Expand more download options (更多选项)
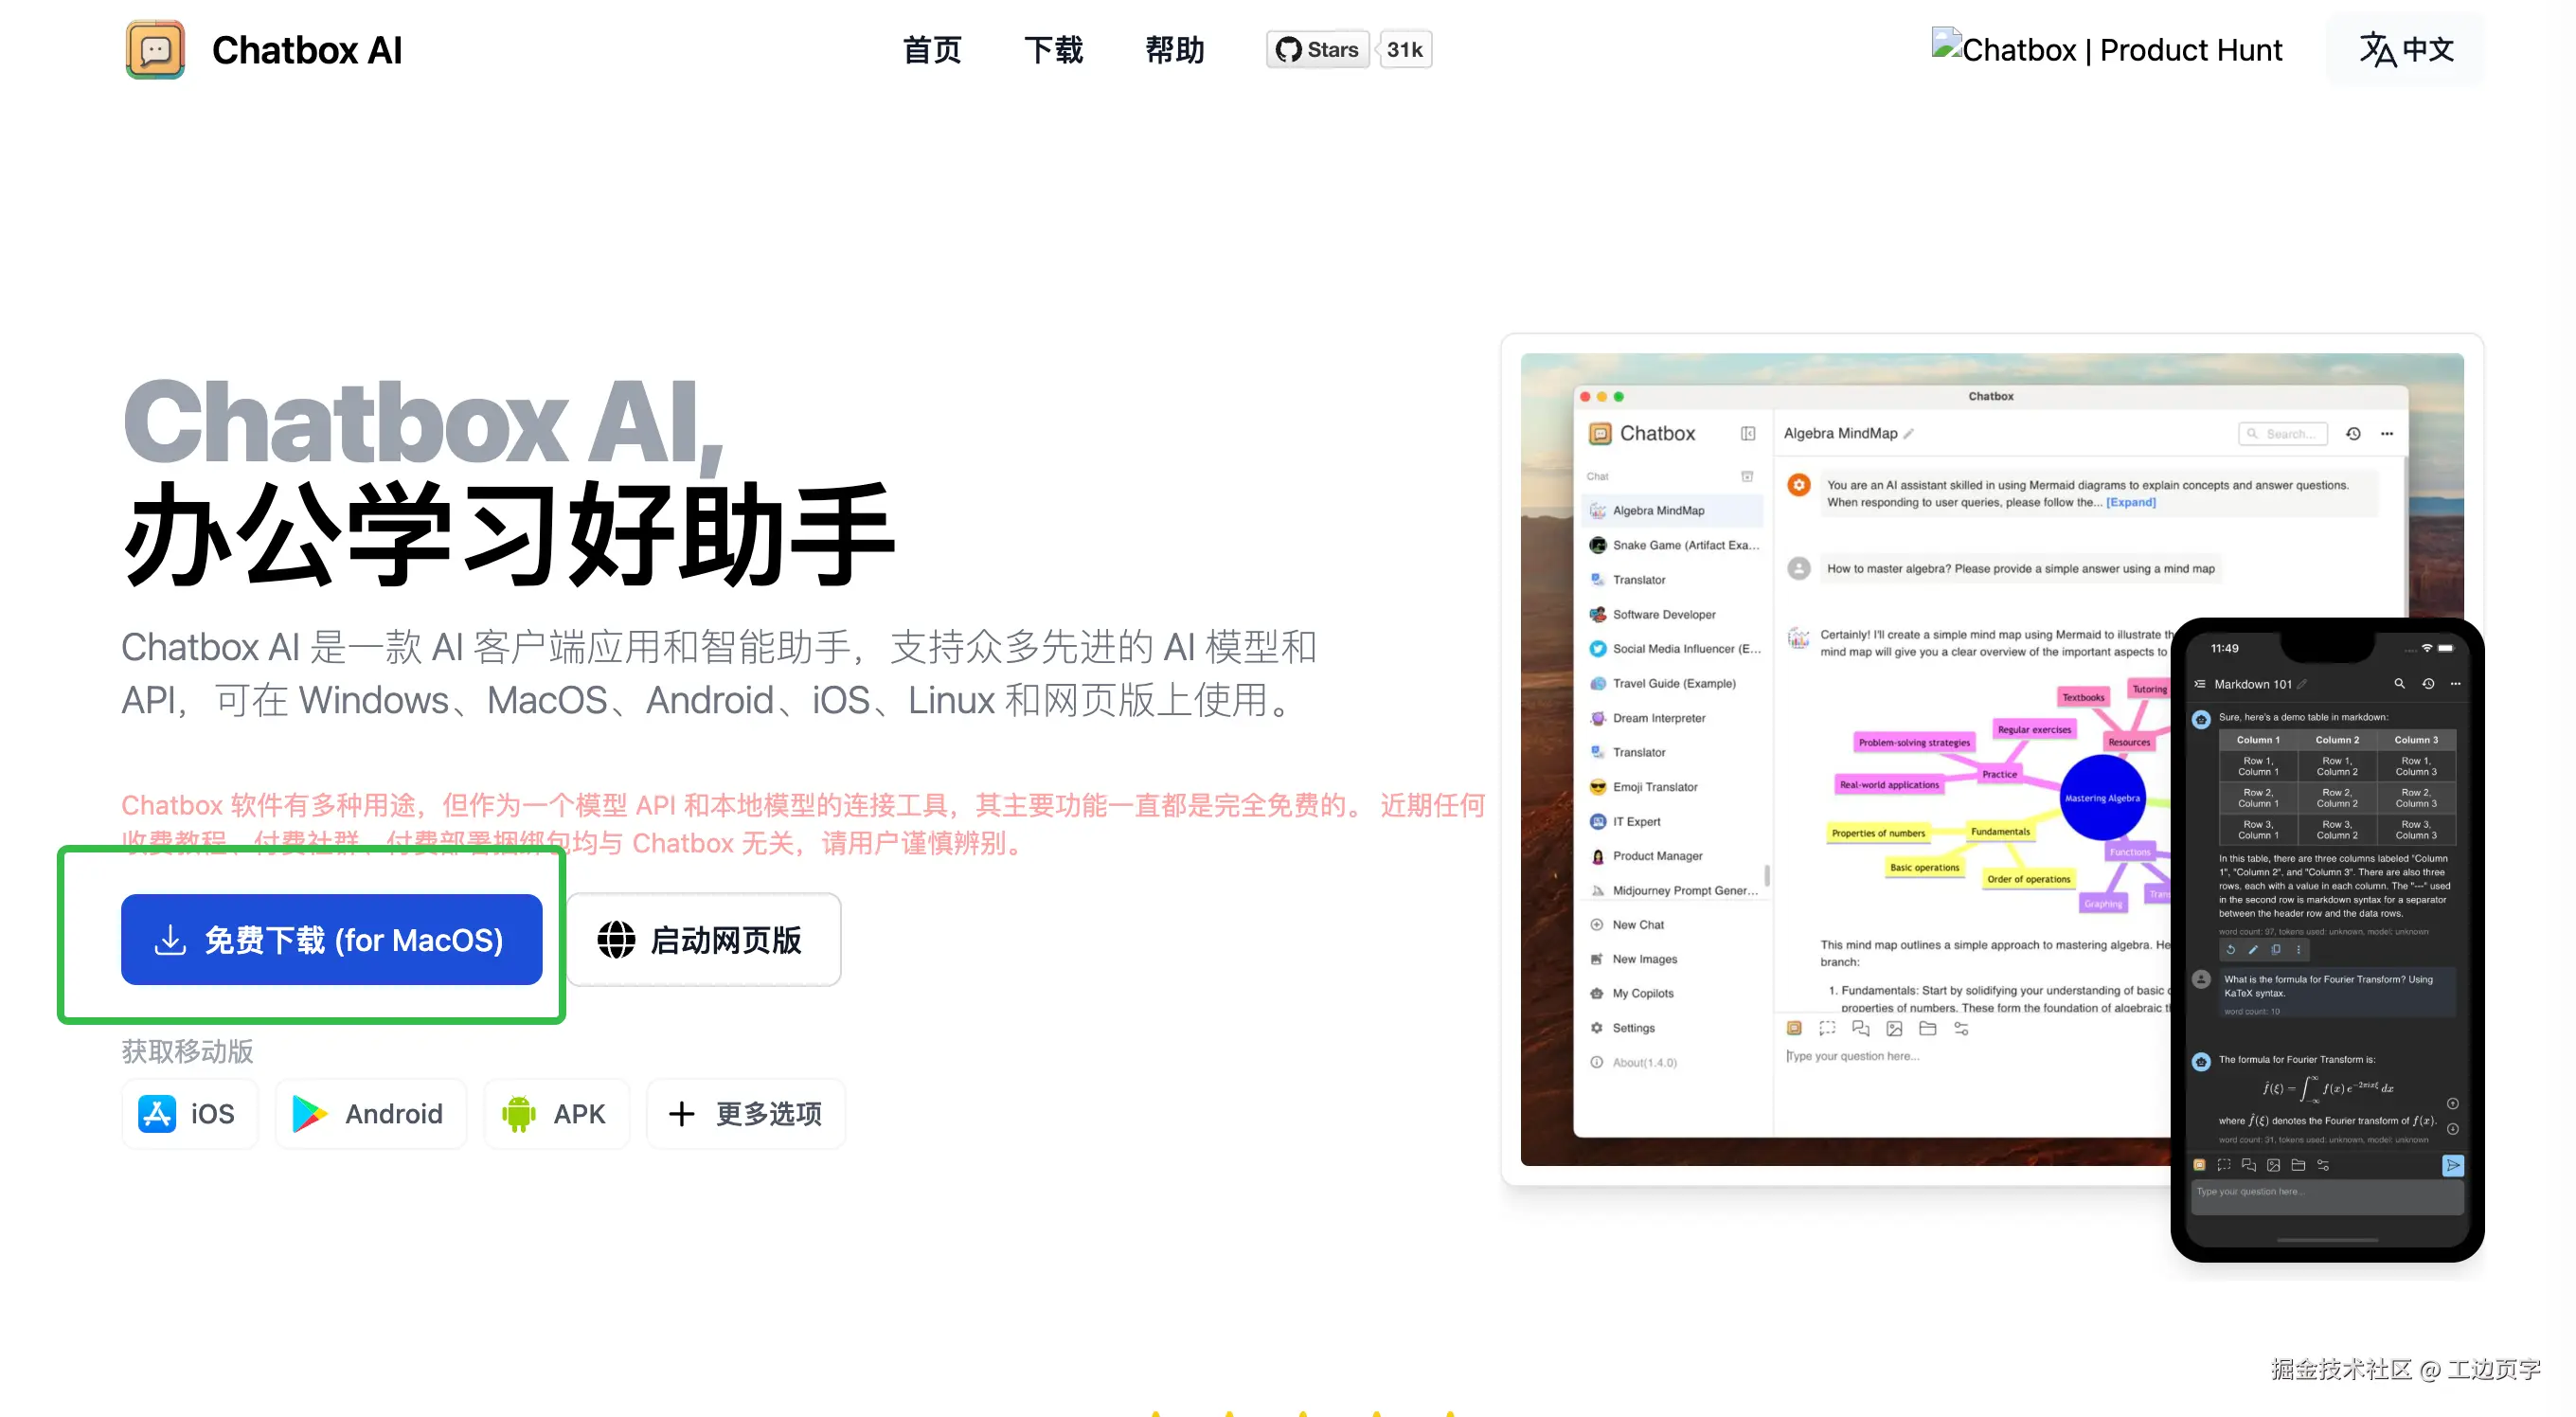 click(746, 1113)
